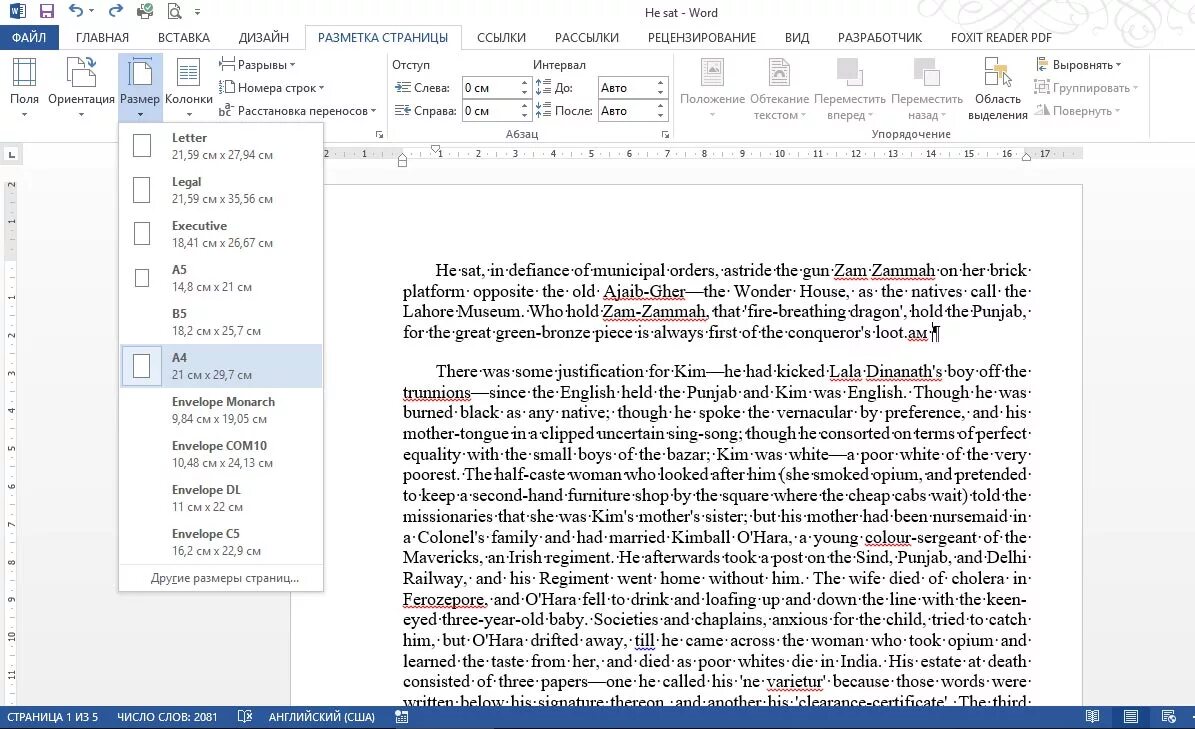Click in the Слева indent field
This screenshot has height=729, width=1195.
pos(489,88)
